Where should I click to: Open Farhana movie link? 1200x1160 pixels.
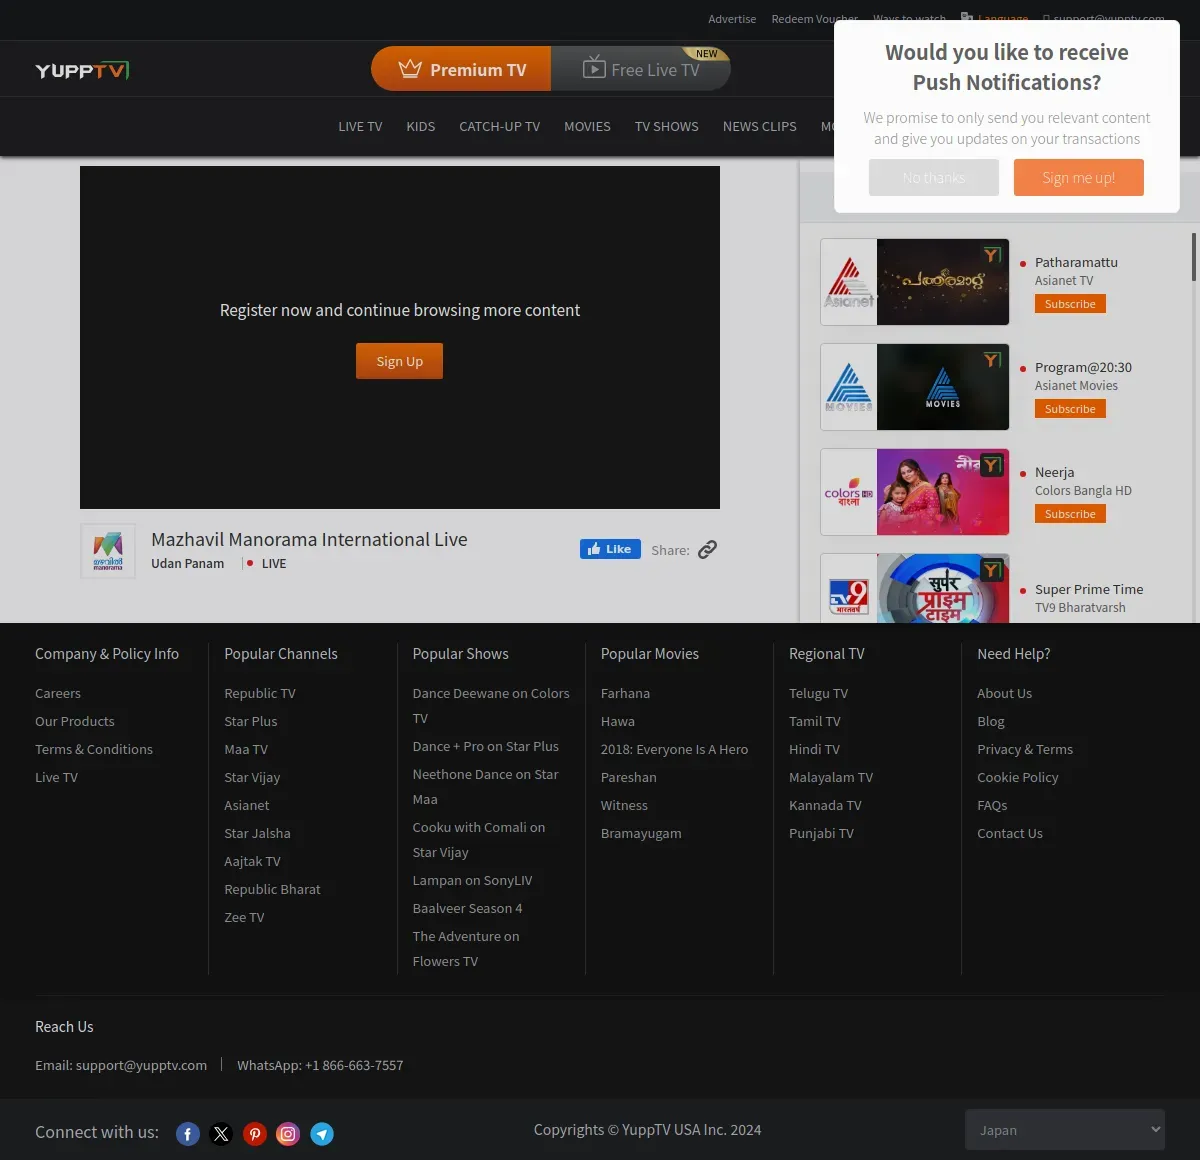(625, 693)
